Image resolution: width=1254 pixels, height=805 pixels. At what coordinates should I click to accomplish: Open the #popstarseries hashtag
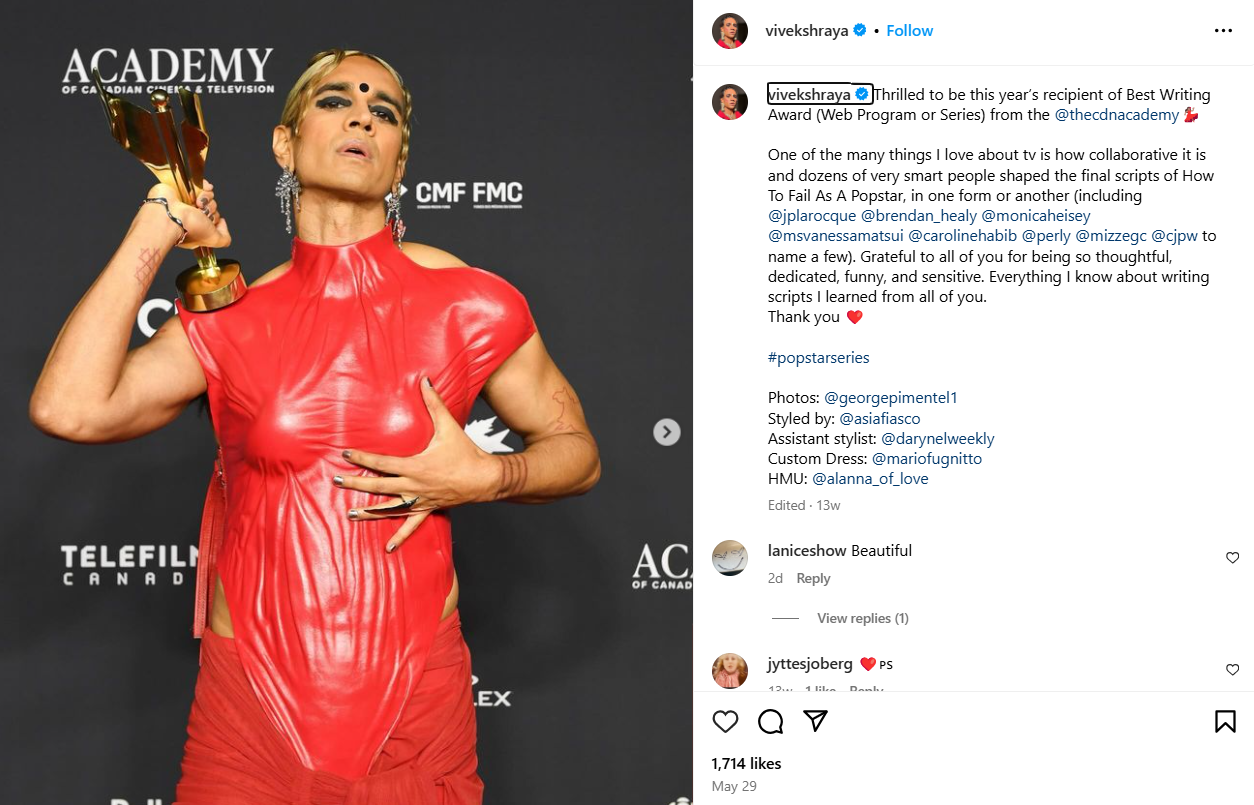(818, 357)
